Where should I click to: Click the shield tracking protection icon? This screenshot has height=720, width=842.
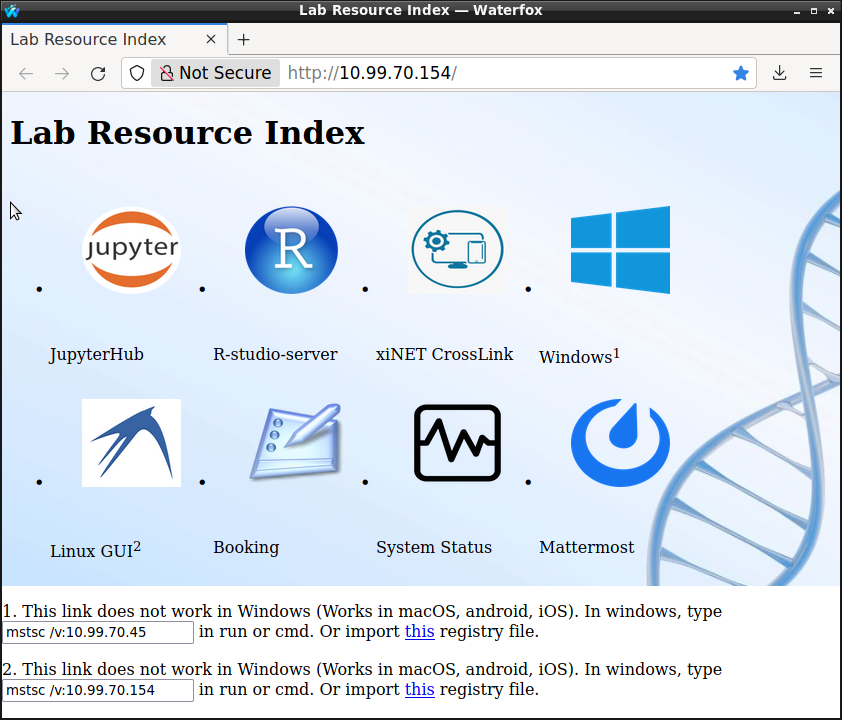pos(137,73)
